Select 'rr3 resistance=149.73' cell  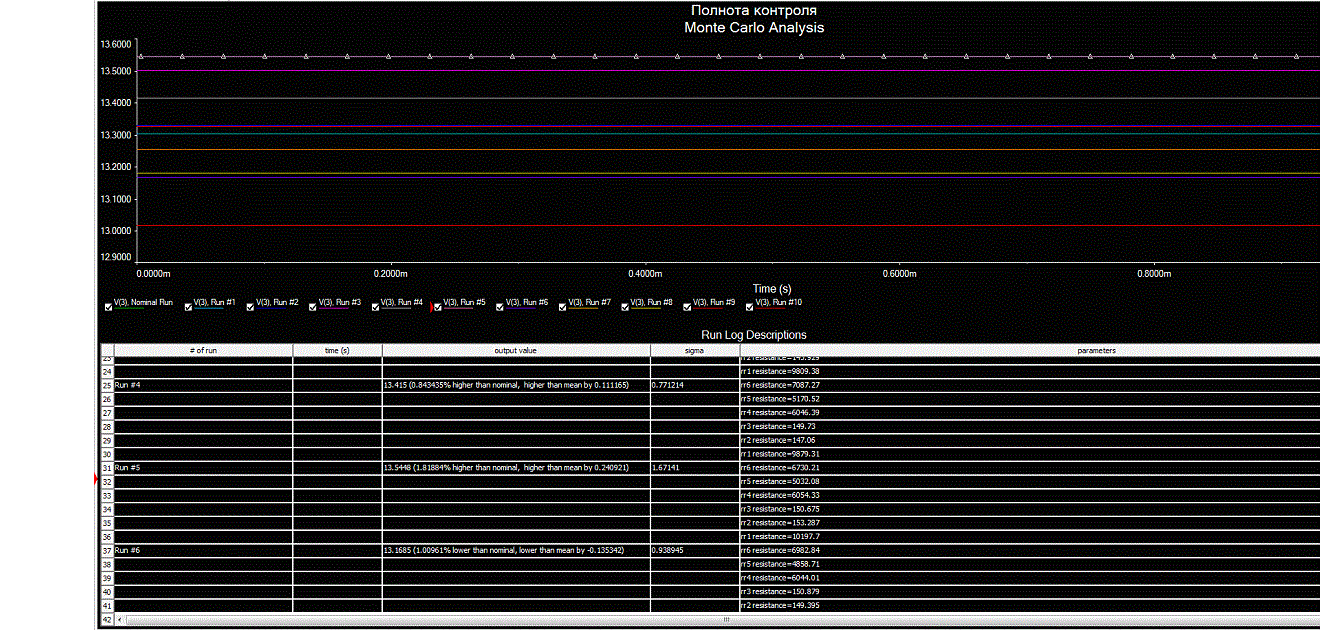[x=1030, y=427]
